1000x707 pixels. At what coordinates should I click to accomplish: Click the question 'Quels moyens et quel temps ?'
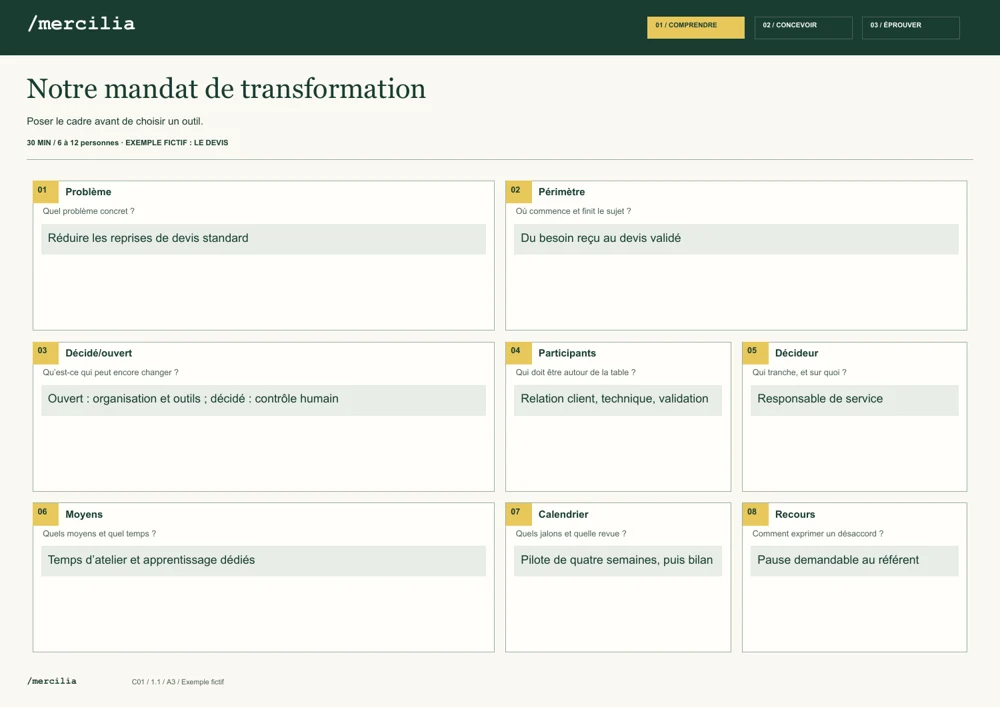(x=99, y=534)
